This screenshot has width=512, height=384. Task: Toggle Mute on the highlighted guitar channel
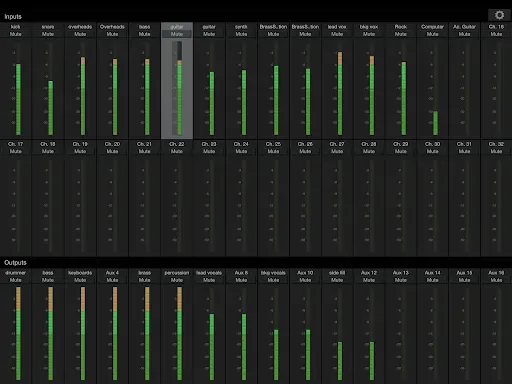point(177,34)
